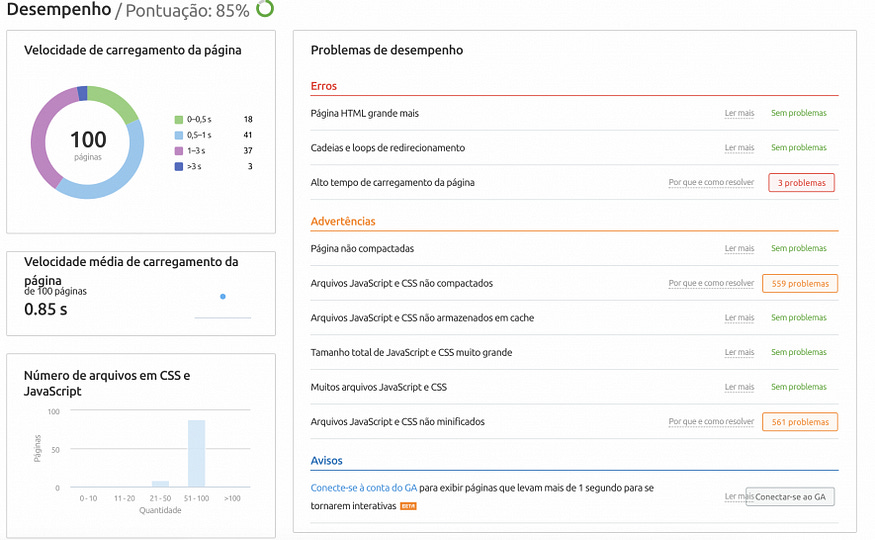Click the dark blue >3 s legend swatch
The height and width of the screenshot is (540, 875).
pos(179,166)
